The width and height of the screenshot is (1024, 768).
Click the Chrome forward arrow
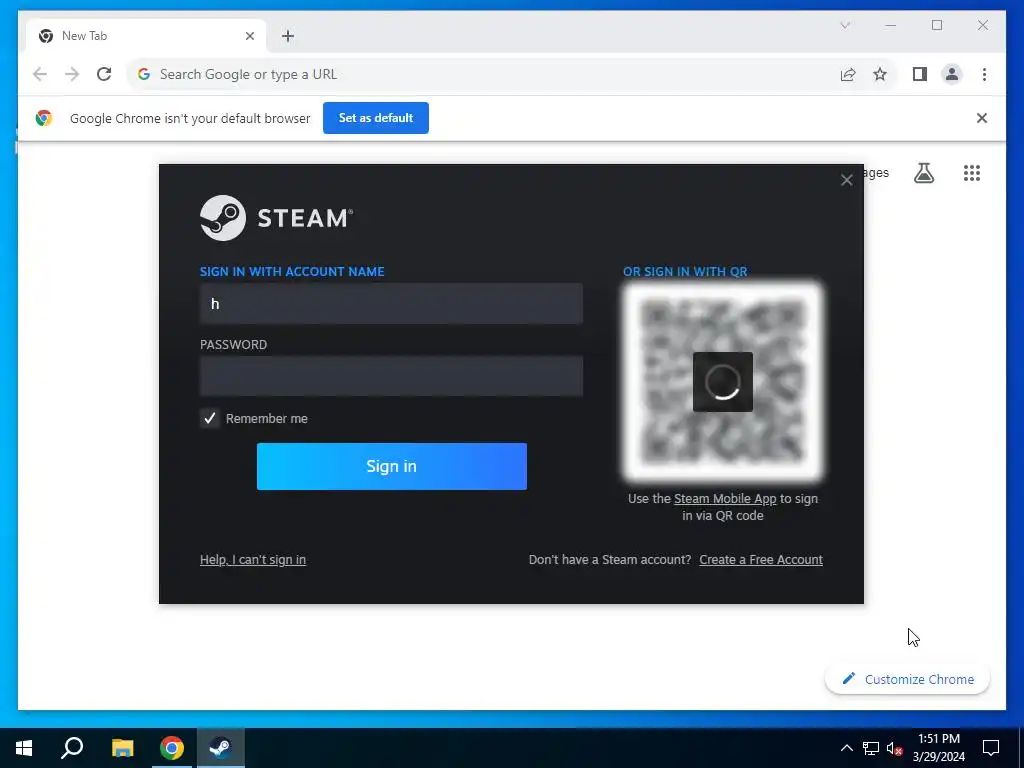[72, 74]
